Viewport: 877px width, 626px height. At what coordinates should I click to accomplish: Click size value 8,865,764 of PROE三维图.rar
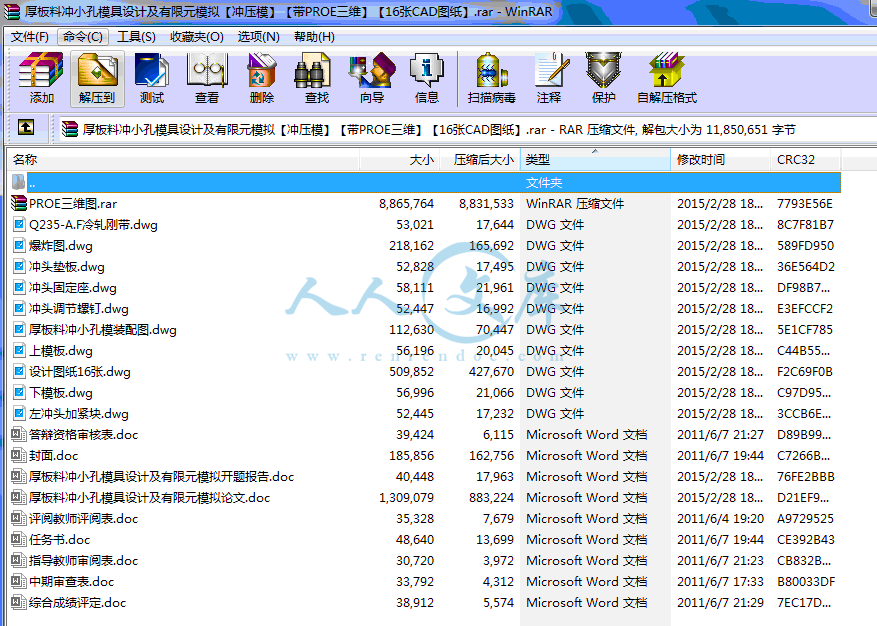pos(406,204)
